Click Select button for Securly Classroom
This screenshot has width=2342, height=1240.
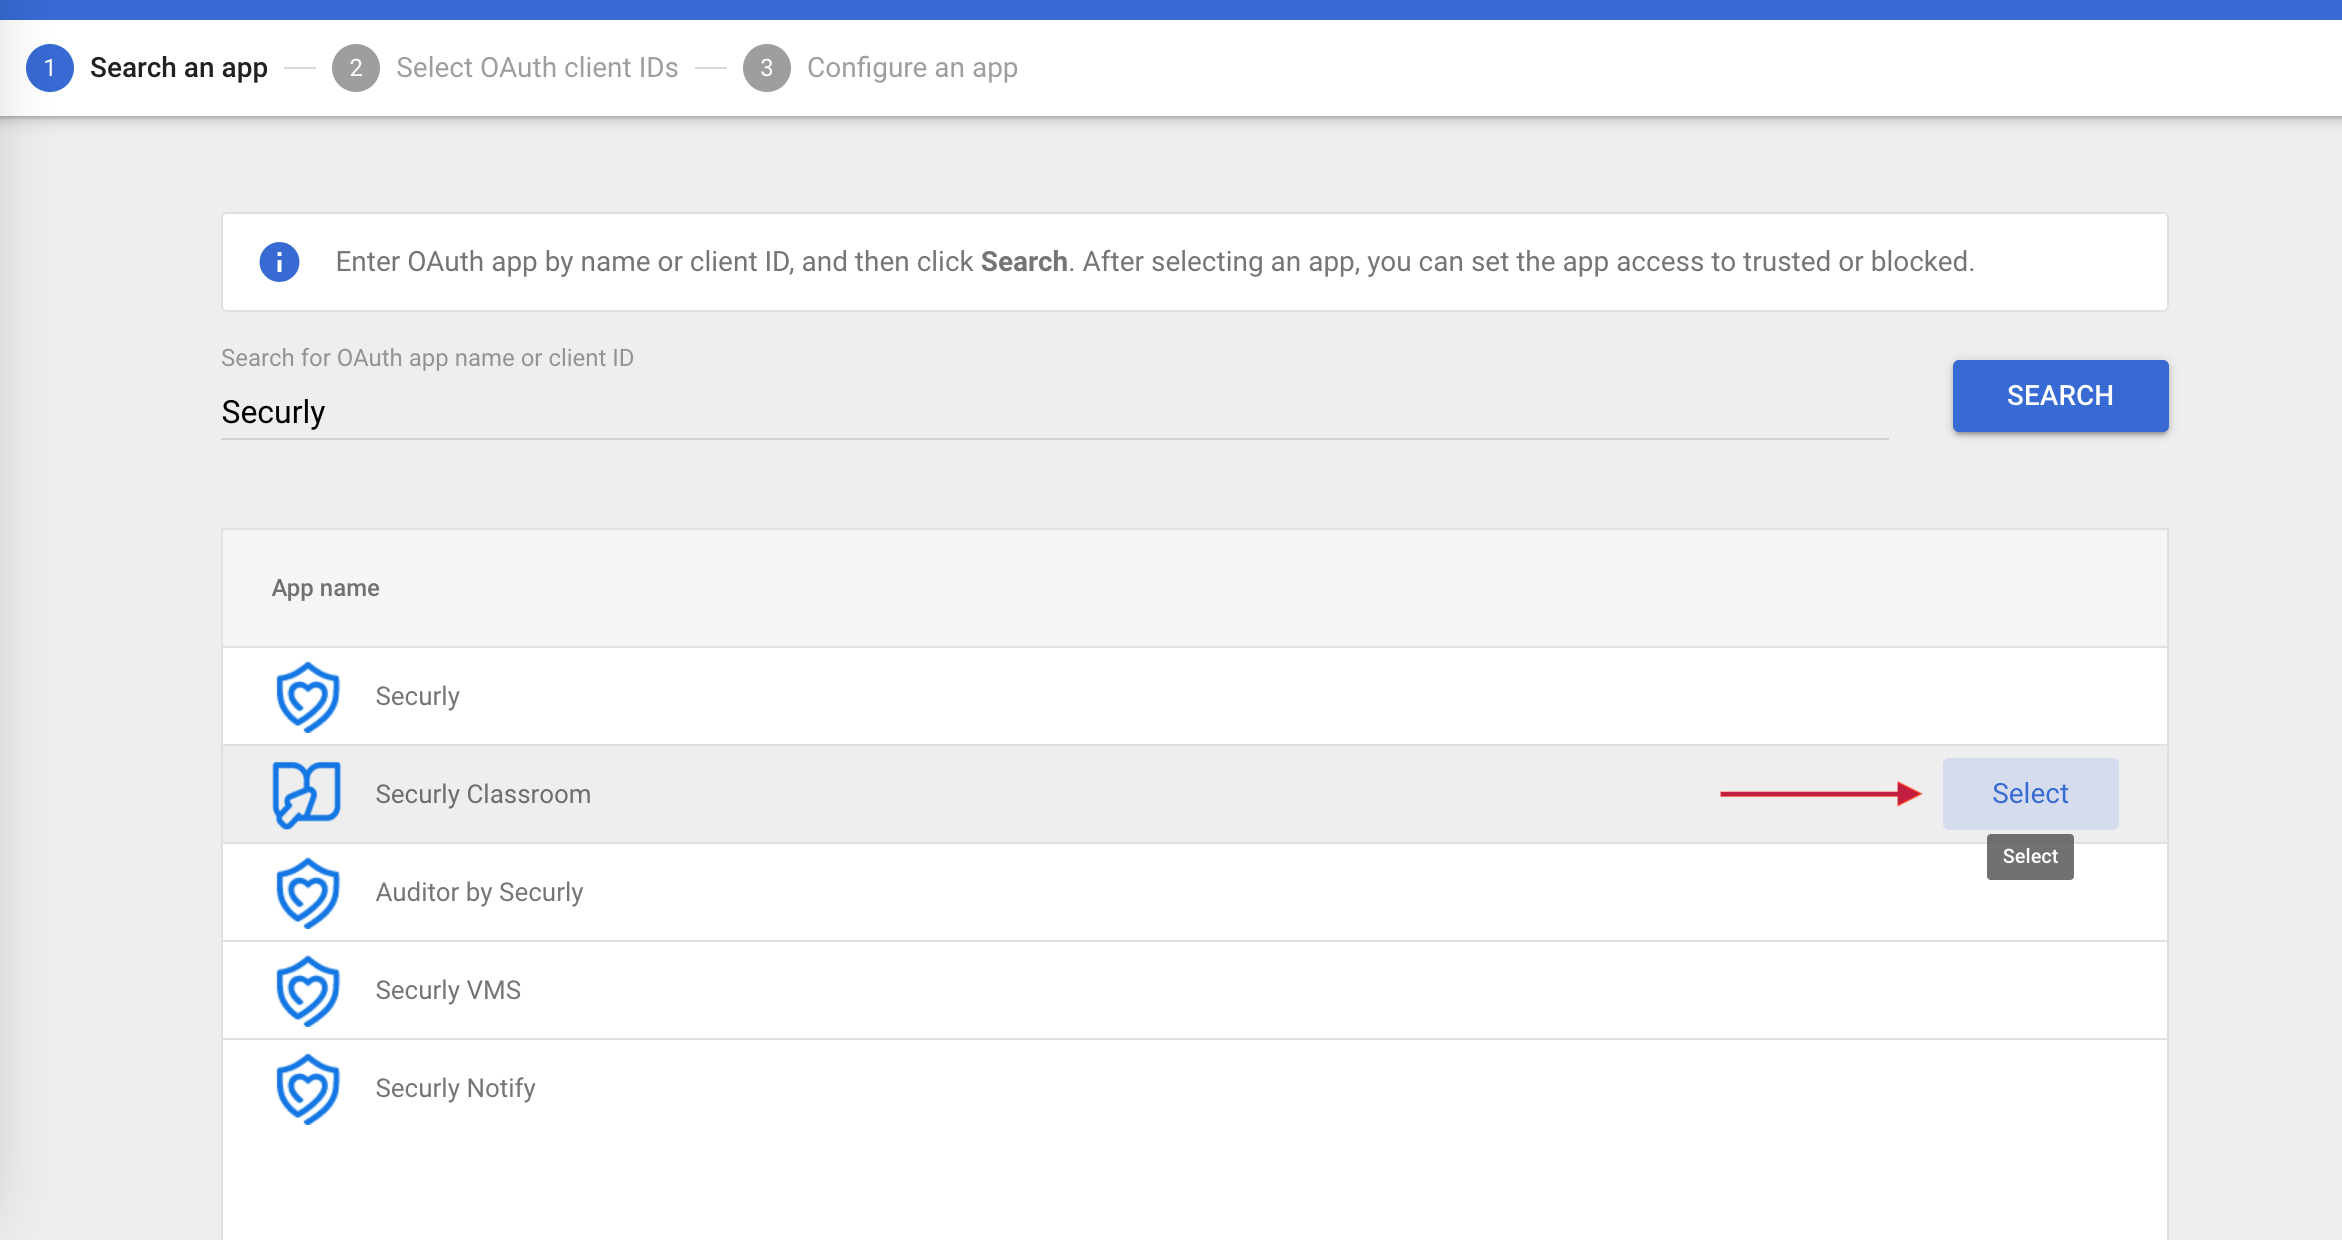(x=2030, y=793)
